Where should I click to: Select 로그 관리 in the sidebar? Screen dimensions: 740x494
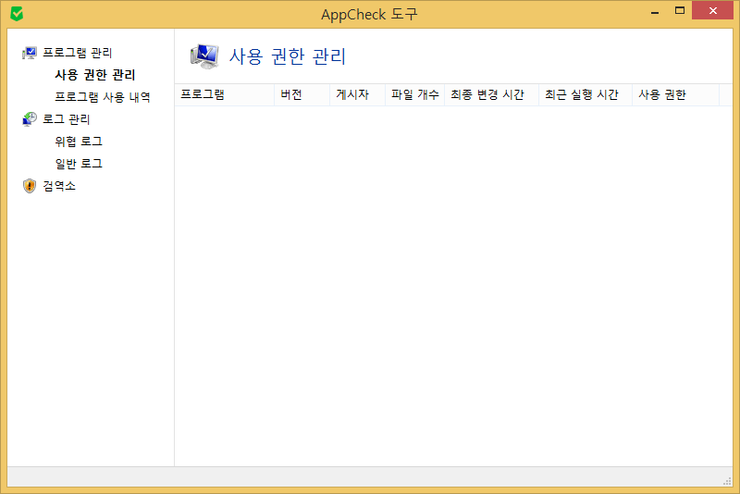click(66, 119)
